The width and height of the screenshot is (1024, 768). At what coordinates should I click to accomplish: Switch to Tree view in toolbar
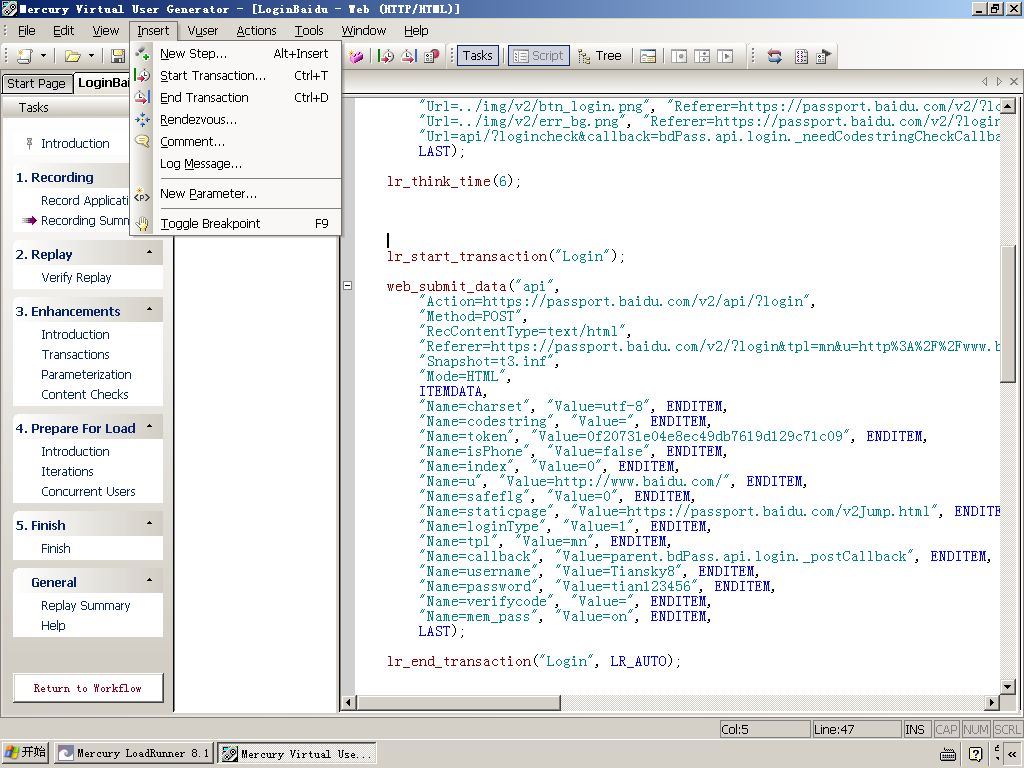600,56
